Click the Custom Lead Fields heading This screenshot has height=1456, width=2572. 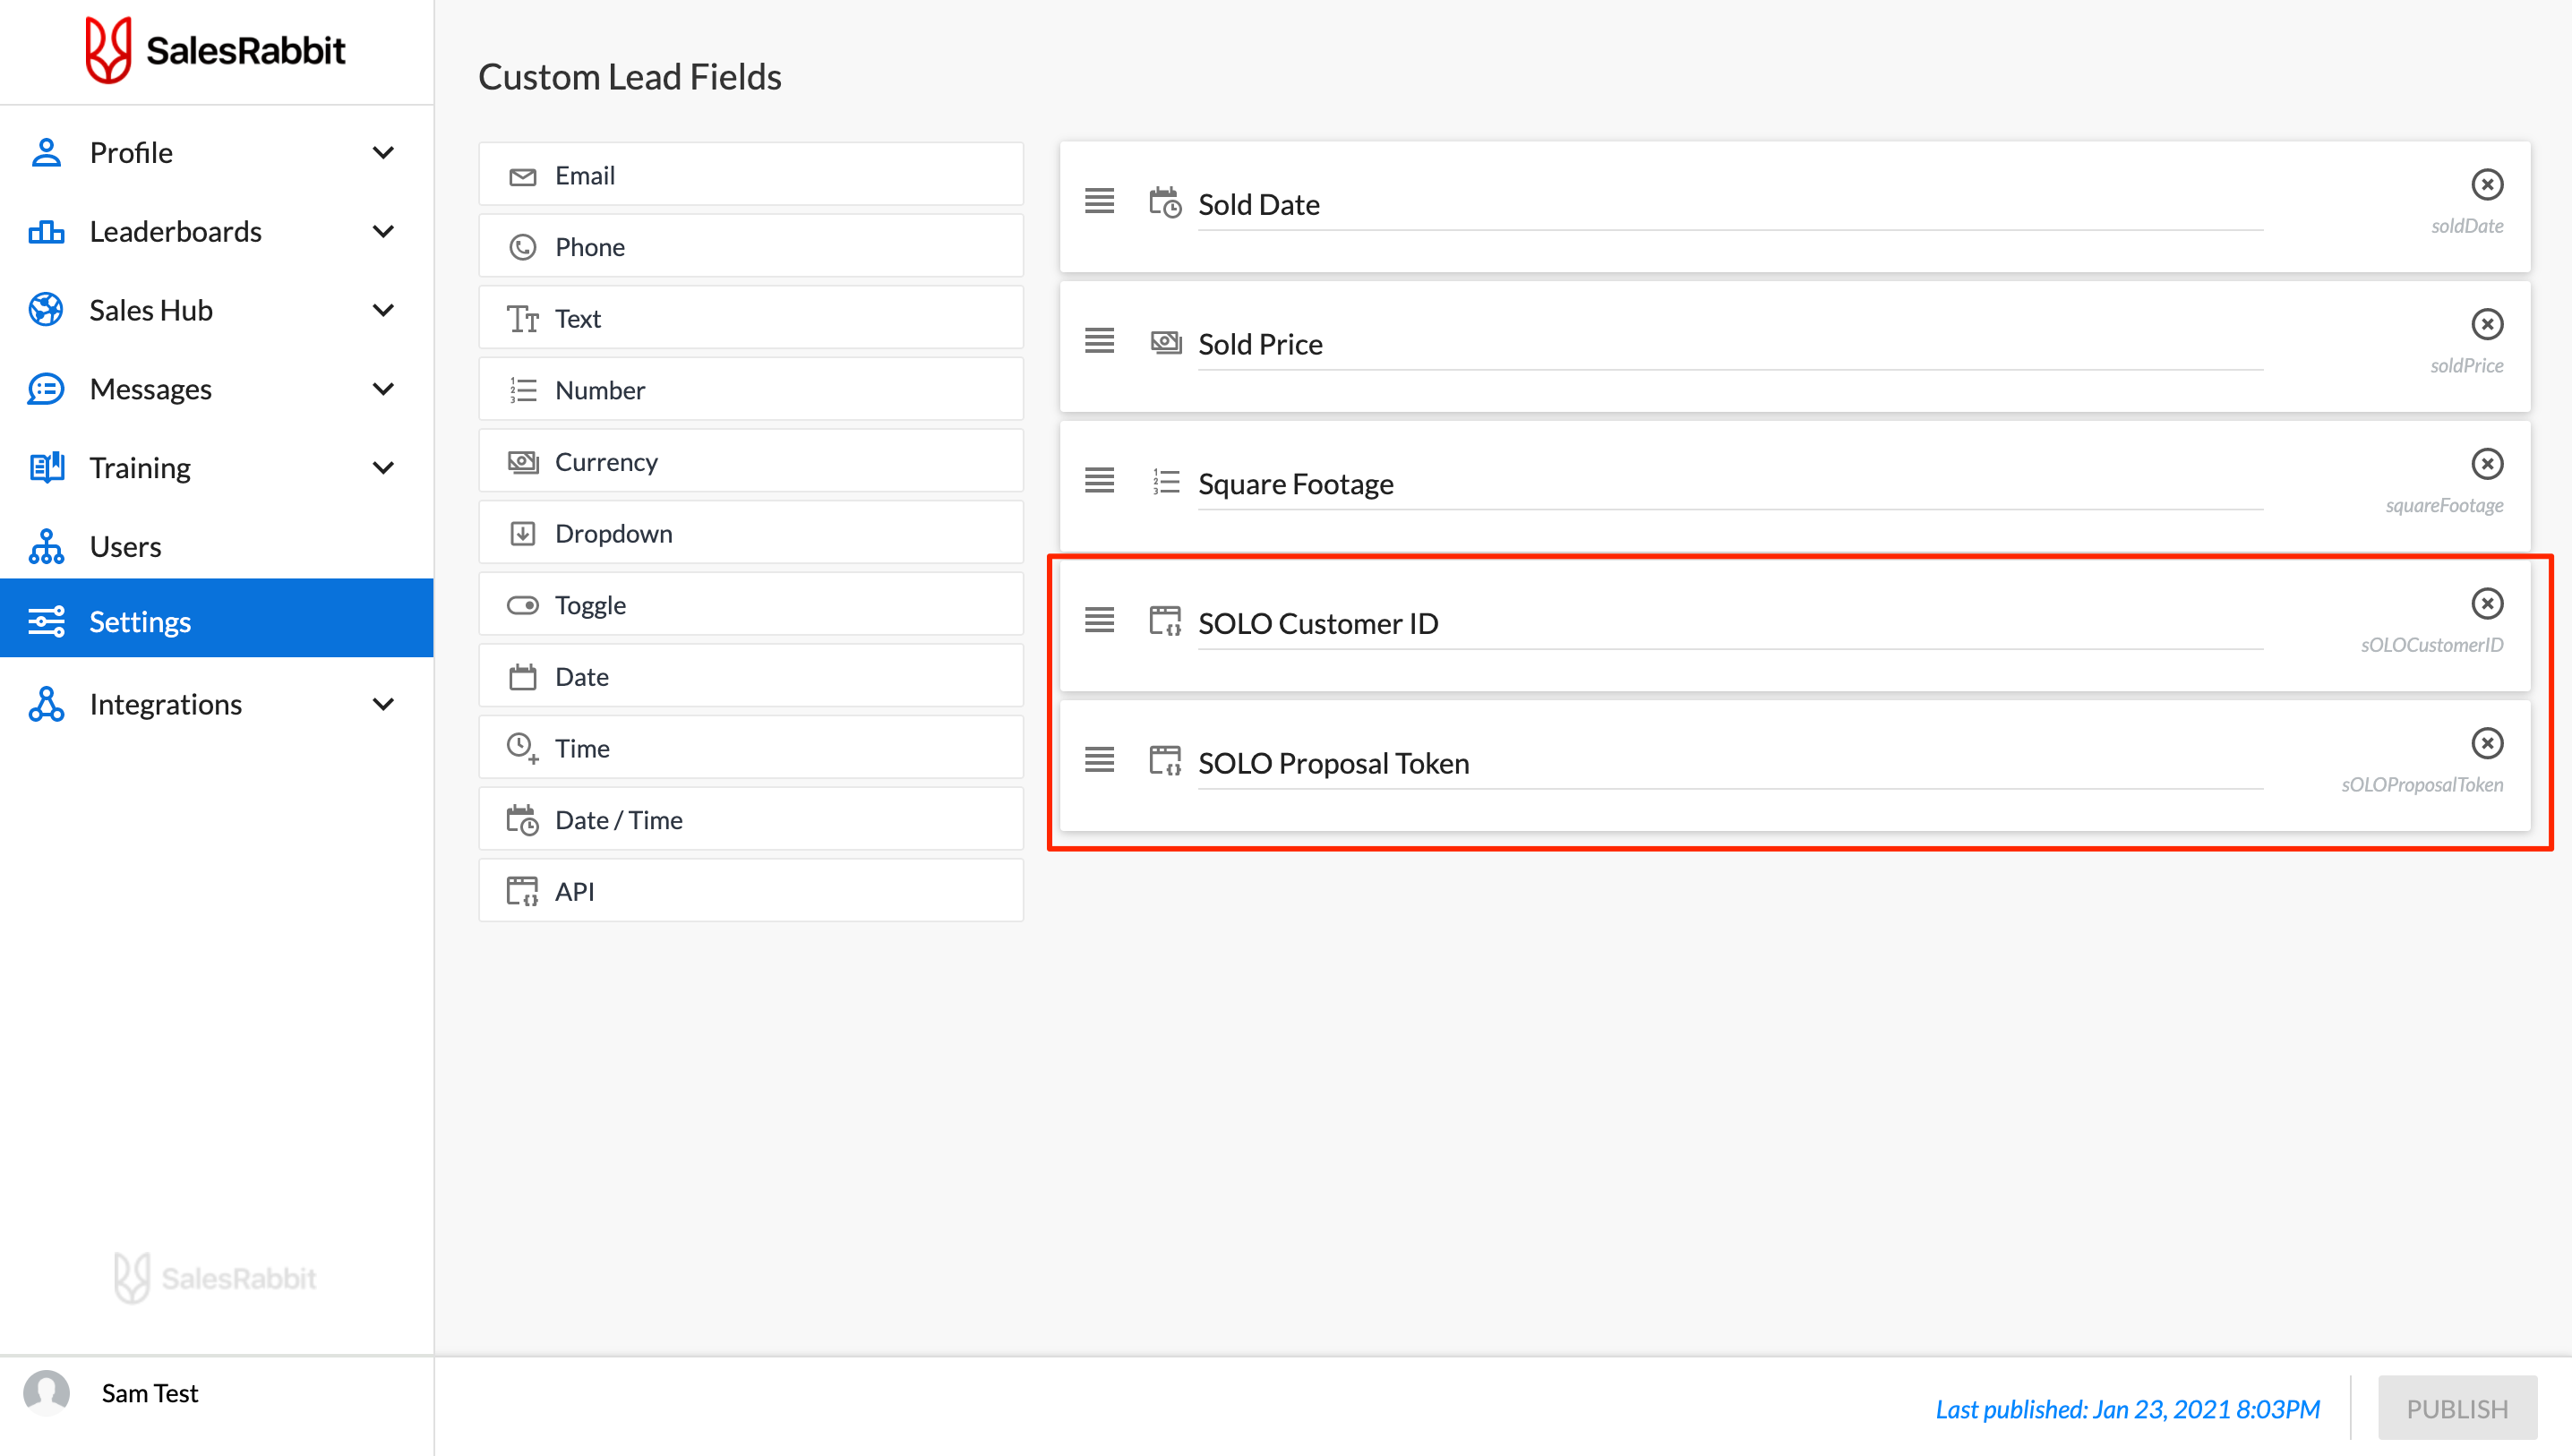630,77
